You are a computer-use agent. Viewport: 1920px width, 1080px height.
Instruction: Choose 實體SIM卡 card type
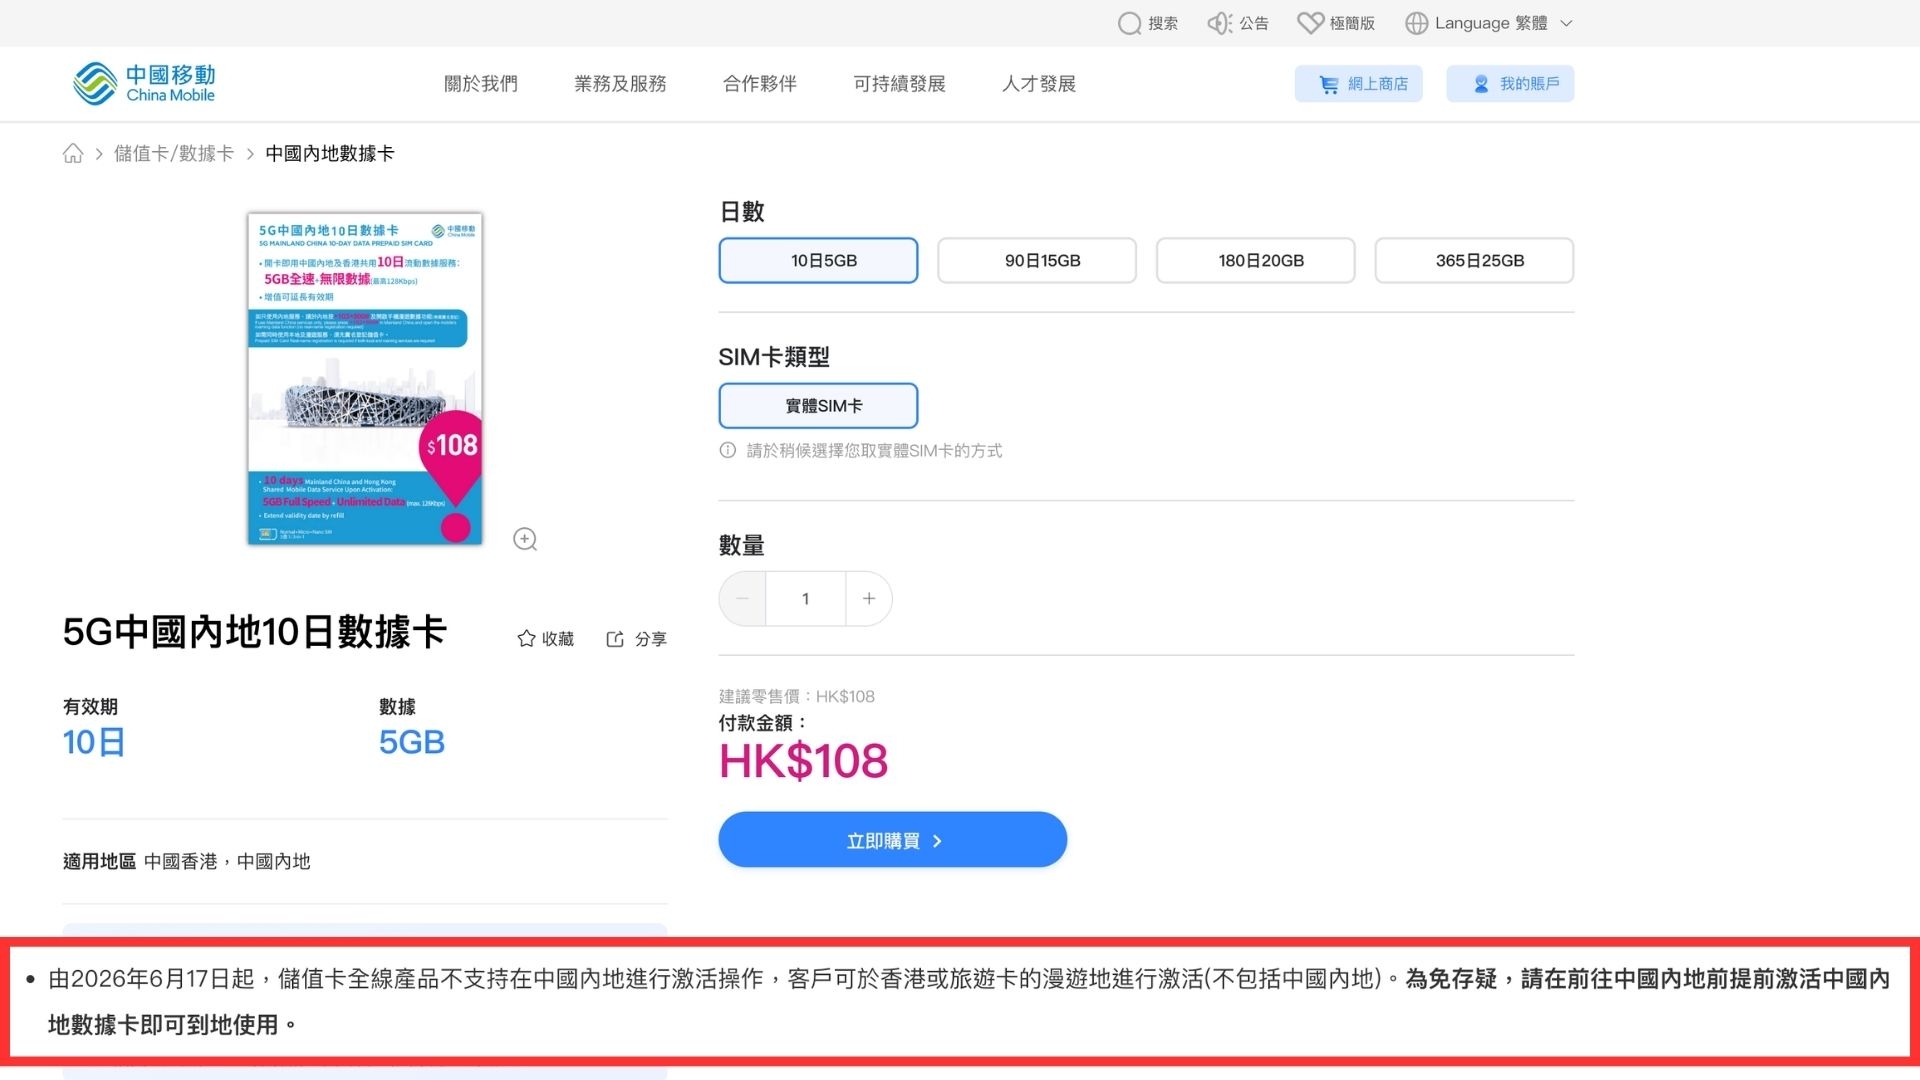pyautogui.click(x=818, y=405)
